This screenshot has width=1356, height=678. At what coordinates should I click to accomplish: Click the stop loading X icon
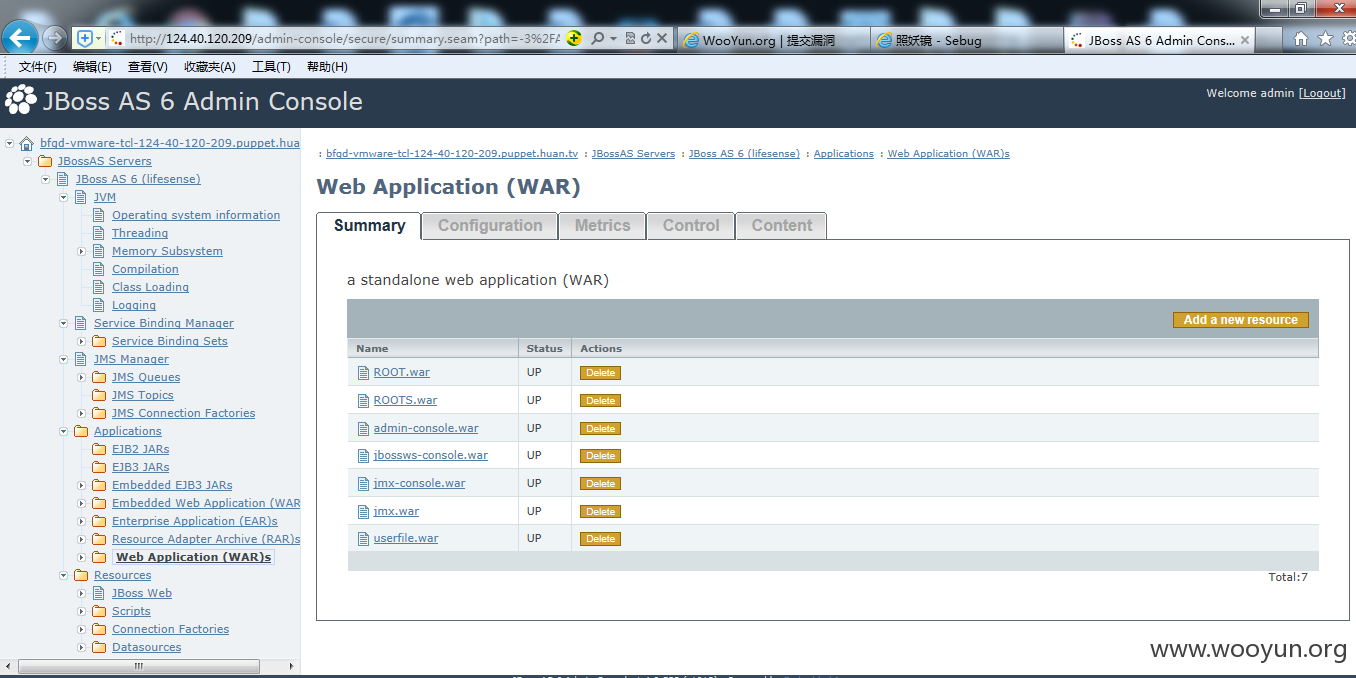(x=662, y=38)
